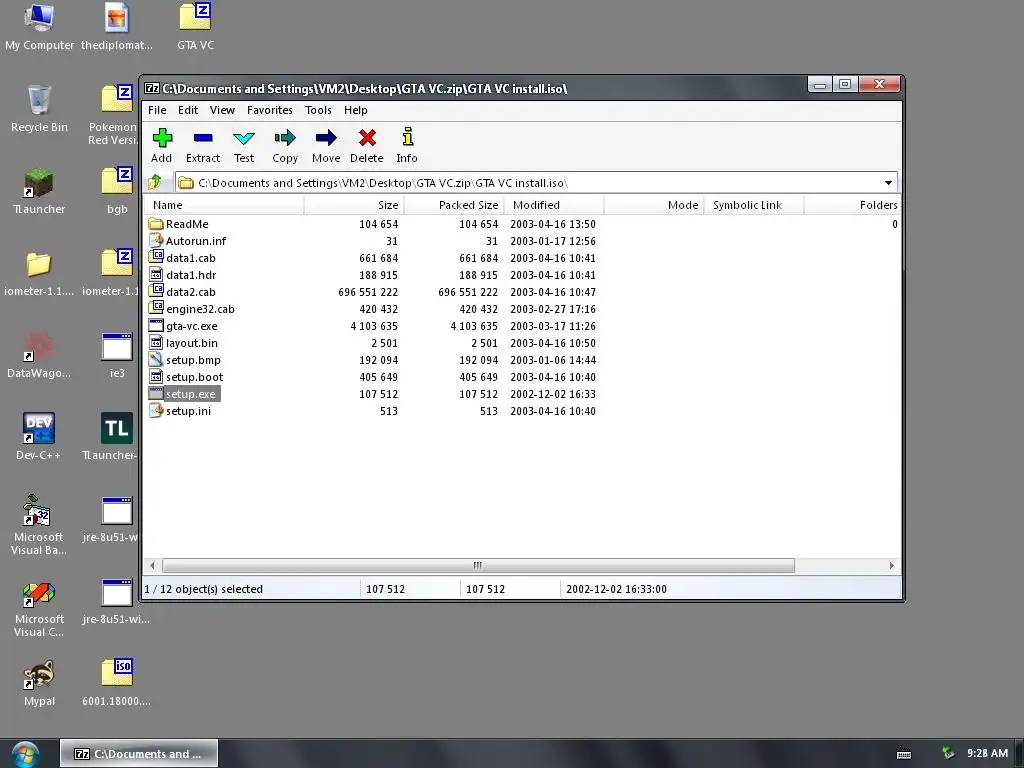Open the File menu

point(157,110)
